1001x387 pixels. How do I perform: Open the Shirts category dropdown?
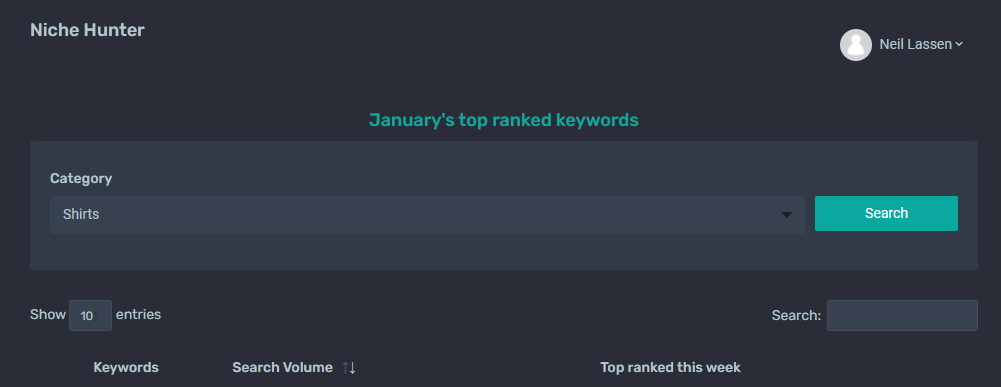[x=427, y=215]
